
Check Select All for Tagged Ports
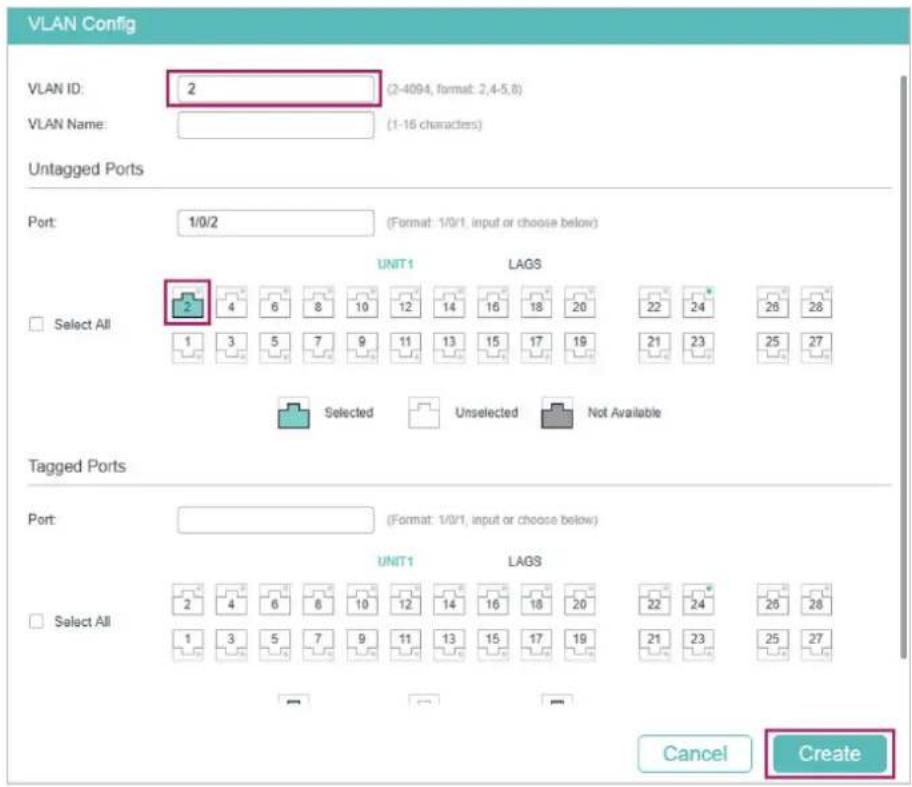click(x=36, y=621)
